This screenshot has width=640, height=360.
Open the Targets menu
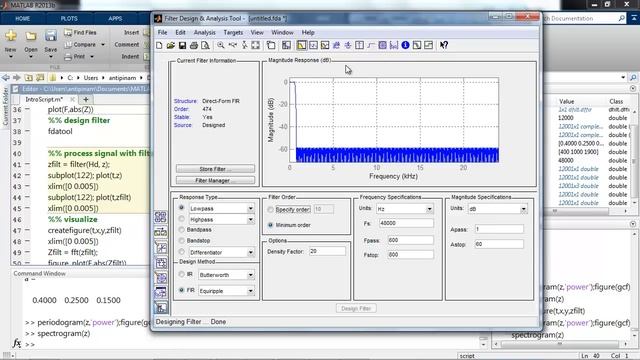tap(233, 32)
